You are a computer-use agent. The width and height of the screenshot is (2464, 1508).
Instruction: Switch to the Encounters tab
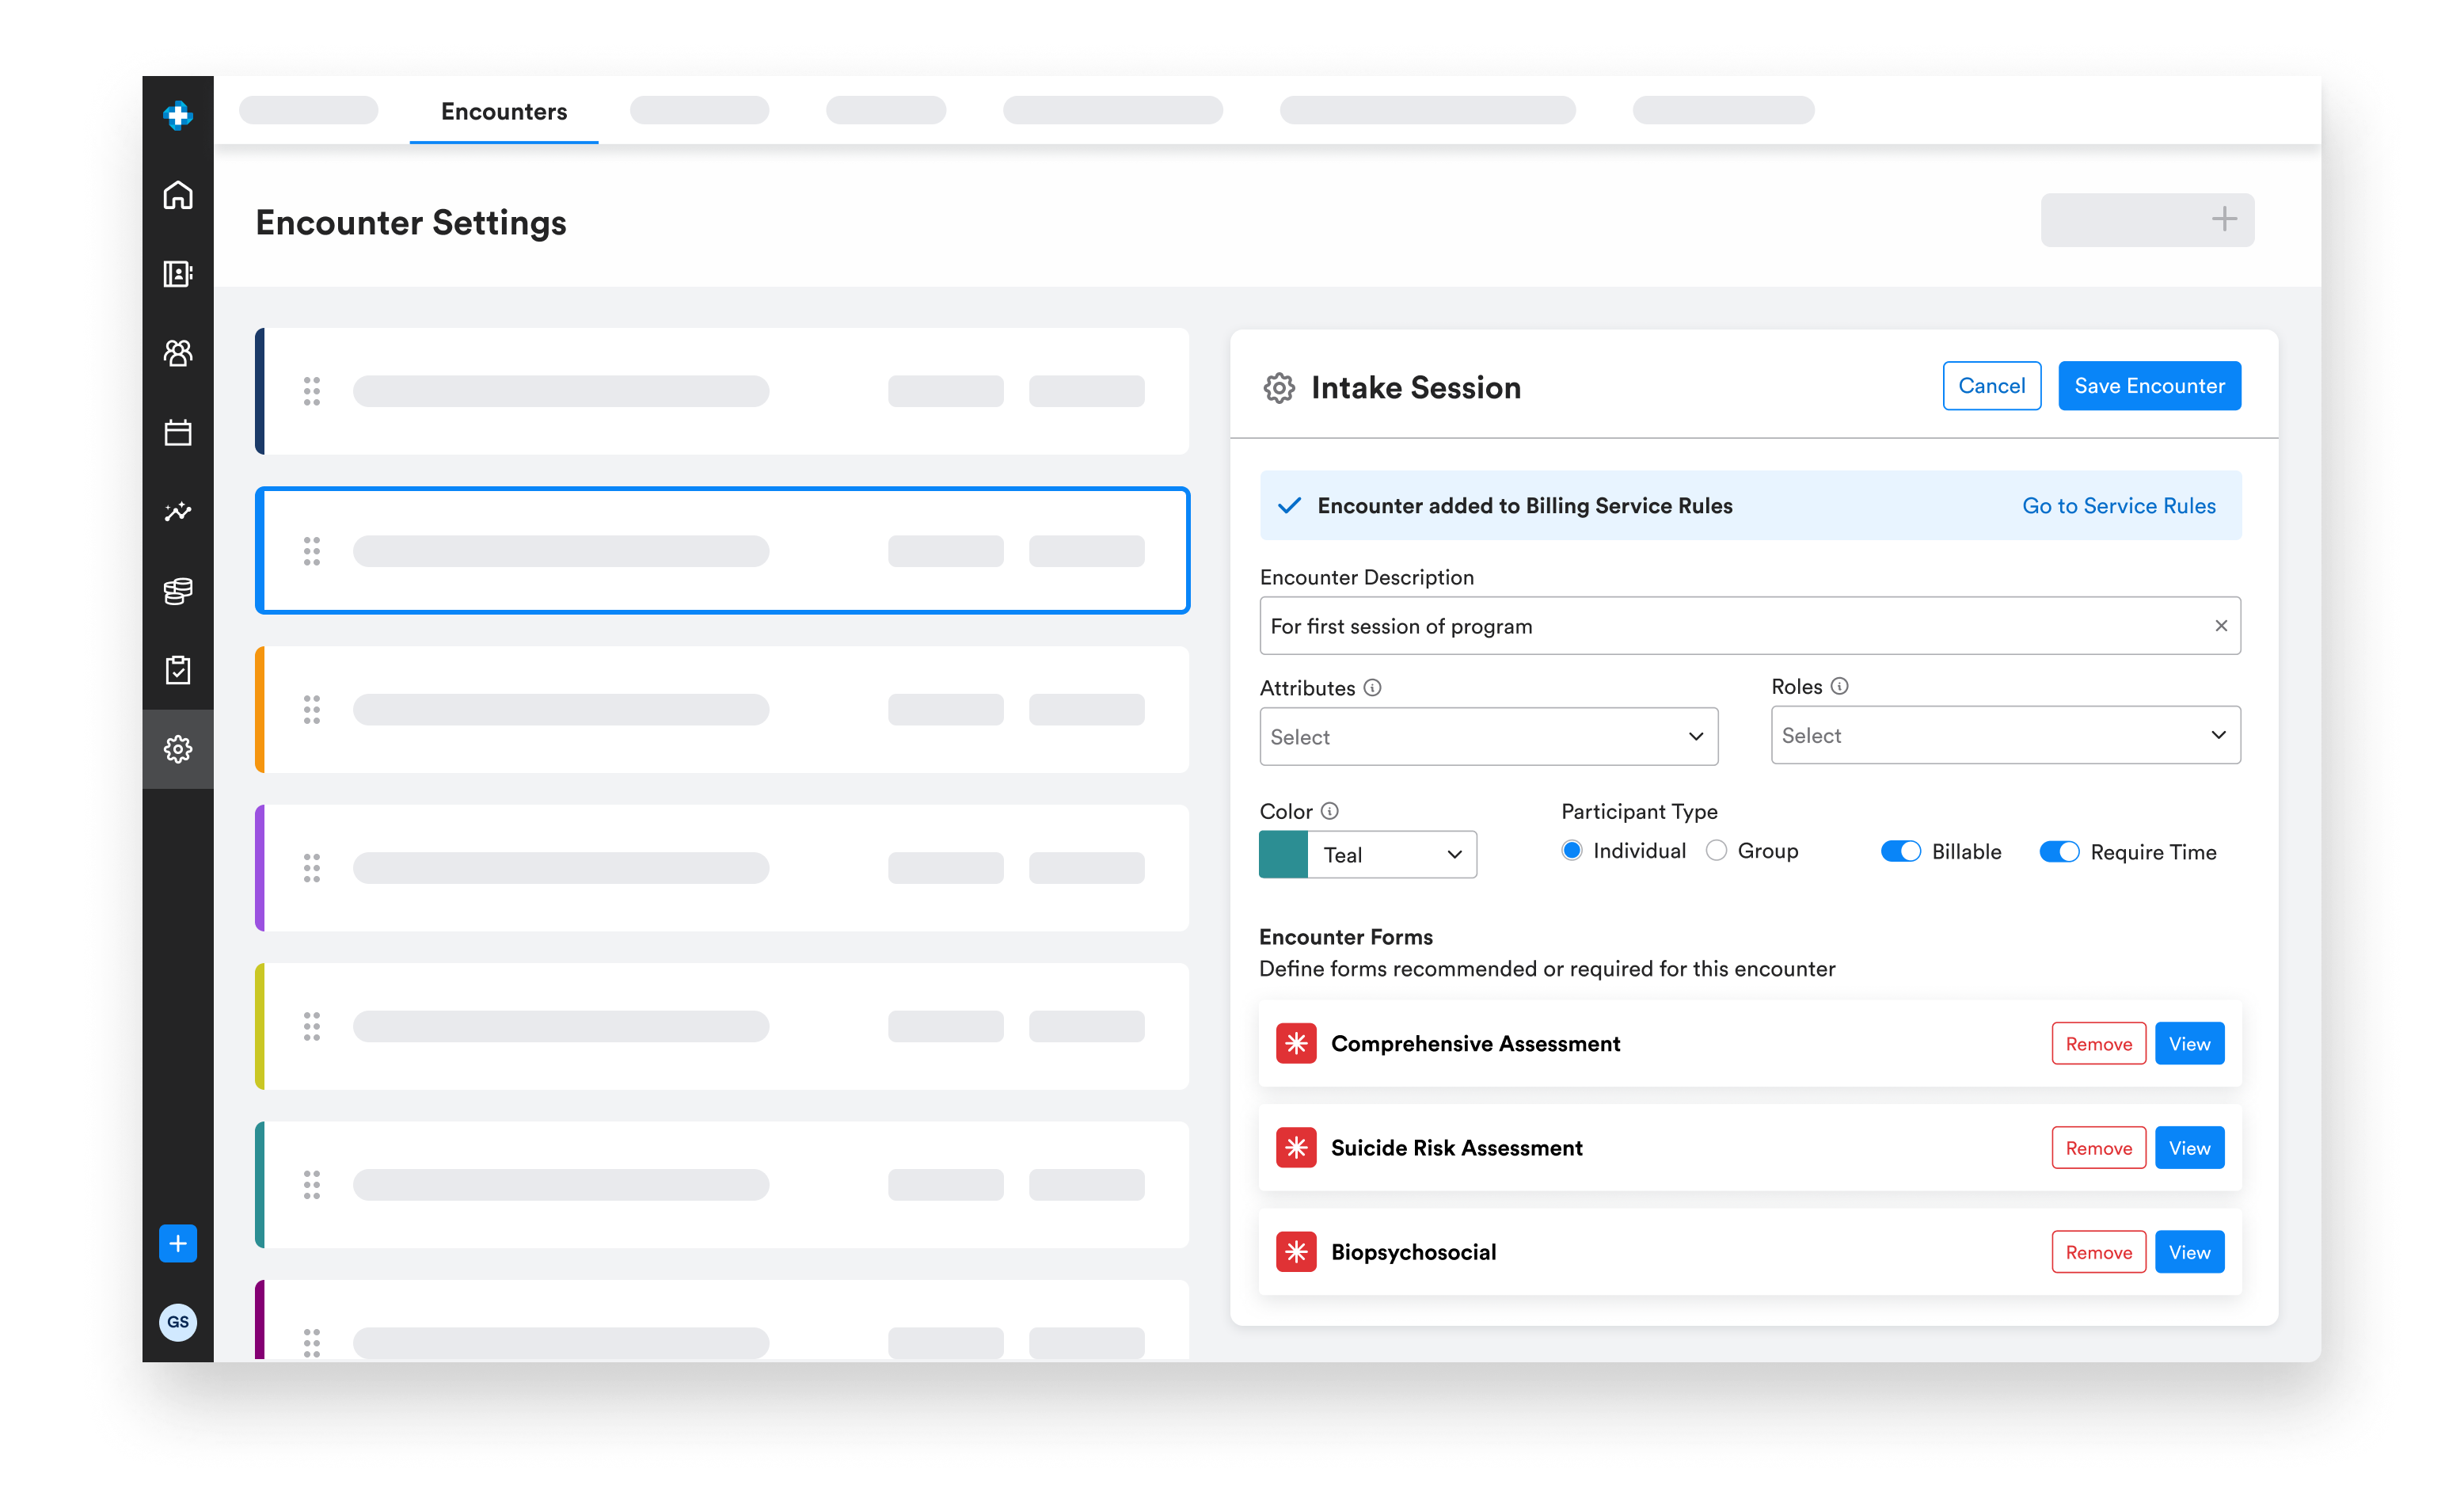[504, 111]
